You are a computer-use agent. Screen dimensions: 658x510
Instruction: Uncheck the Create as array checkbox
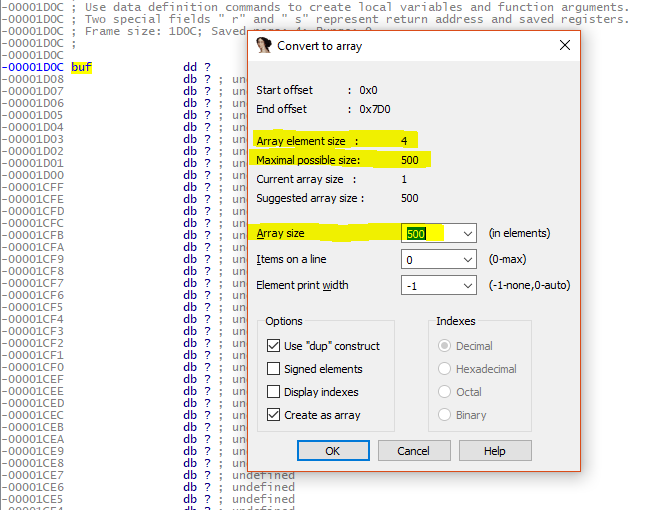pos(274,415)
